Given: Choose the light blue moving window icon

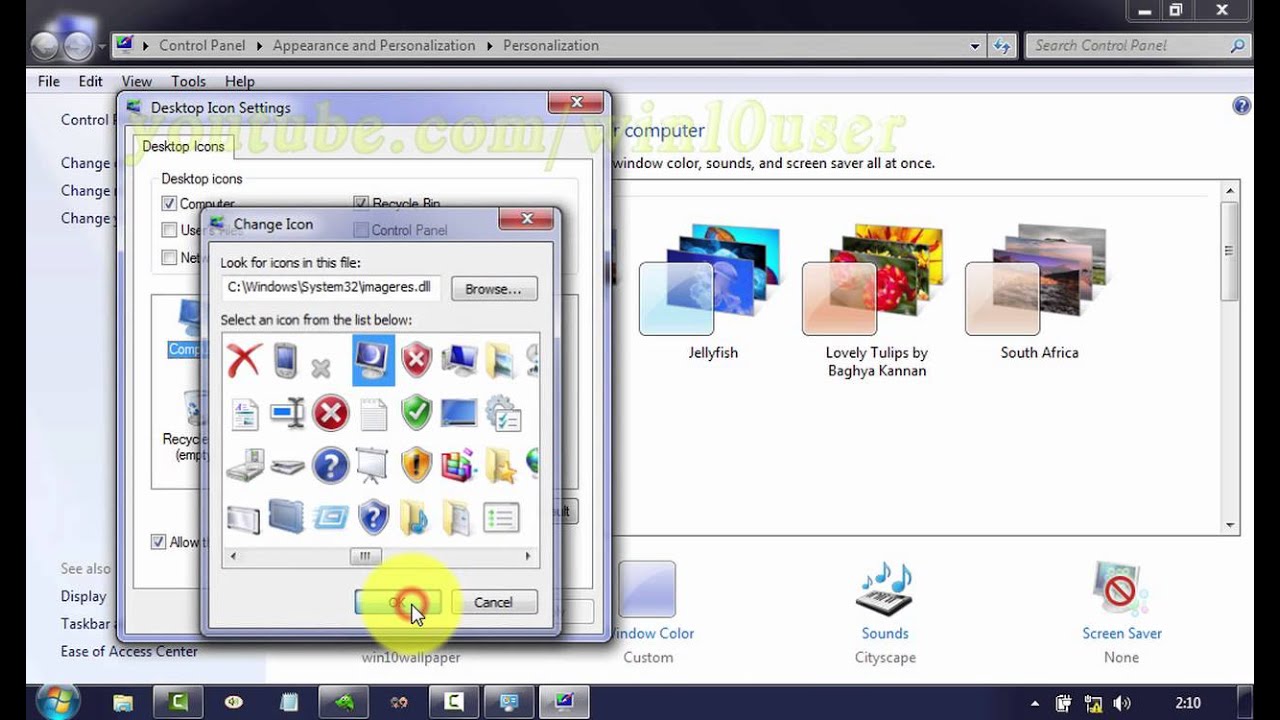Looking at the screenshot, I should point(330,517).
